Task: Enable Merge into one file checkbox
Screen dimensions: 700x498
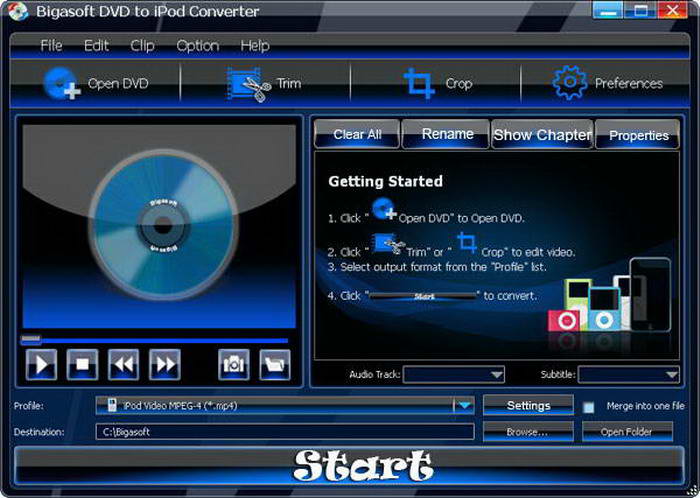Action: point(589,407)
